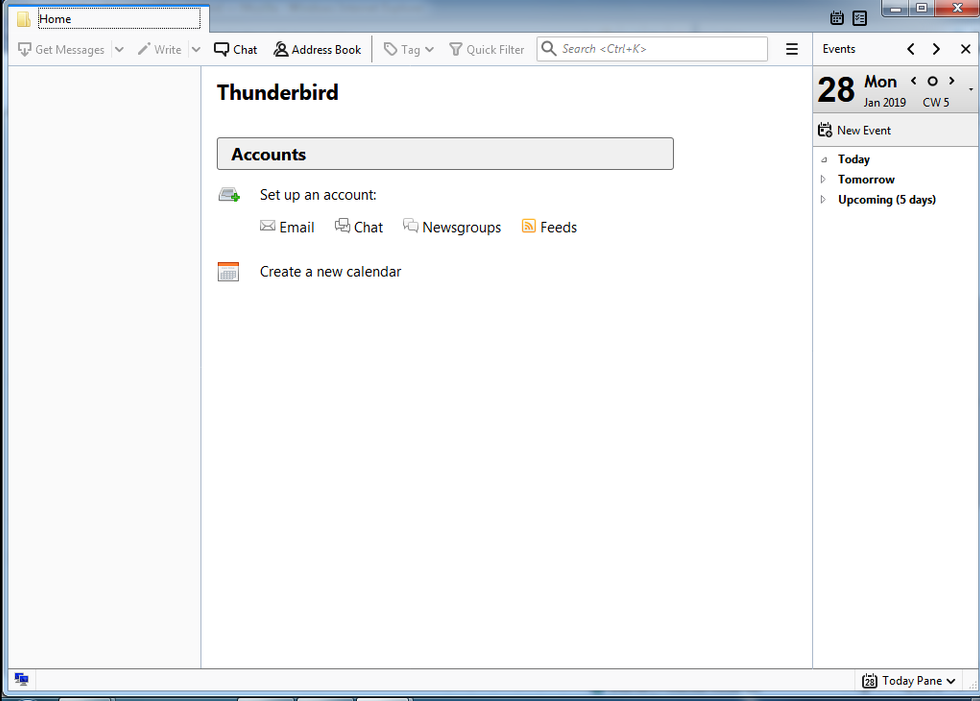Set up a Chat account
Viewport: 980px width, 701px height.
coord(359,226)
